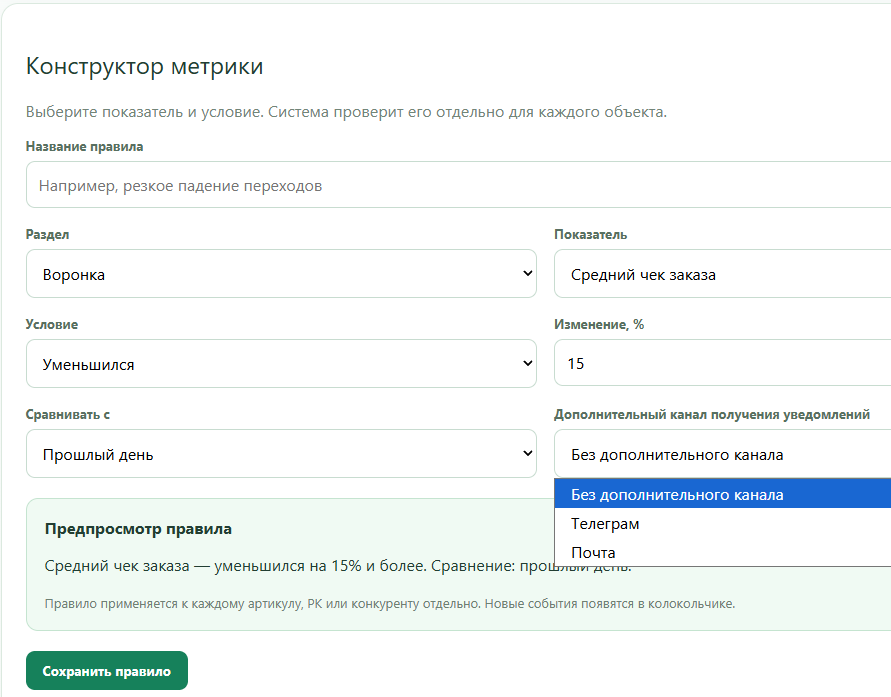
Task: Click the Сохранить правило button
Action: click(x=107, y=671)
